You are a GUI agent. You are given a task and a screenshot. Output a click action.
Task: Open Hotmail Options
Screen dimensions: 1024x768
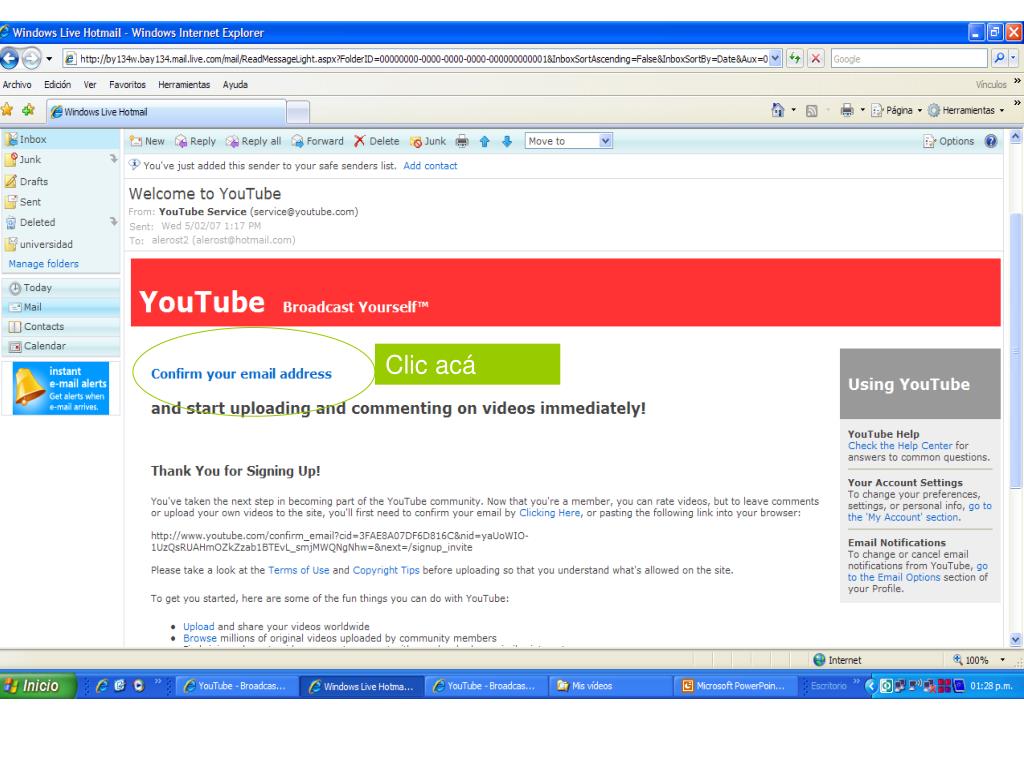click(x=949, y=141)
